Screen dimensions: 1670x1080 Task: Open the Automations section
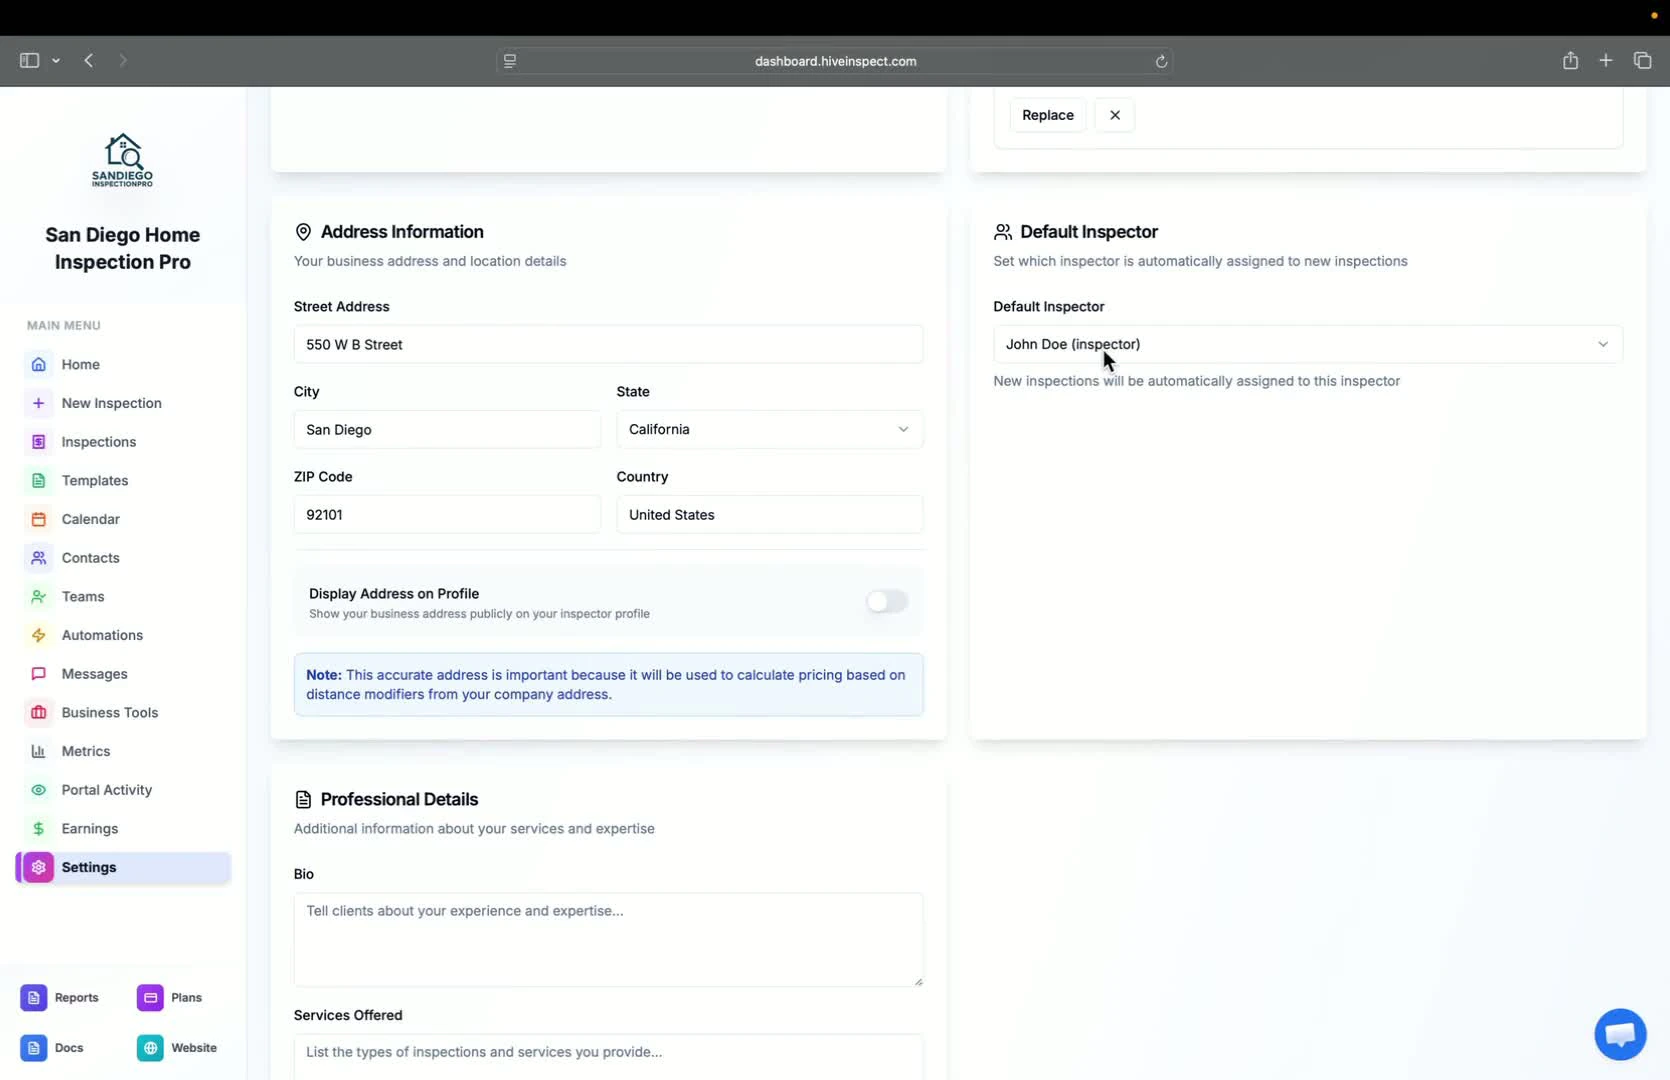102,635
